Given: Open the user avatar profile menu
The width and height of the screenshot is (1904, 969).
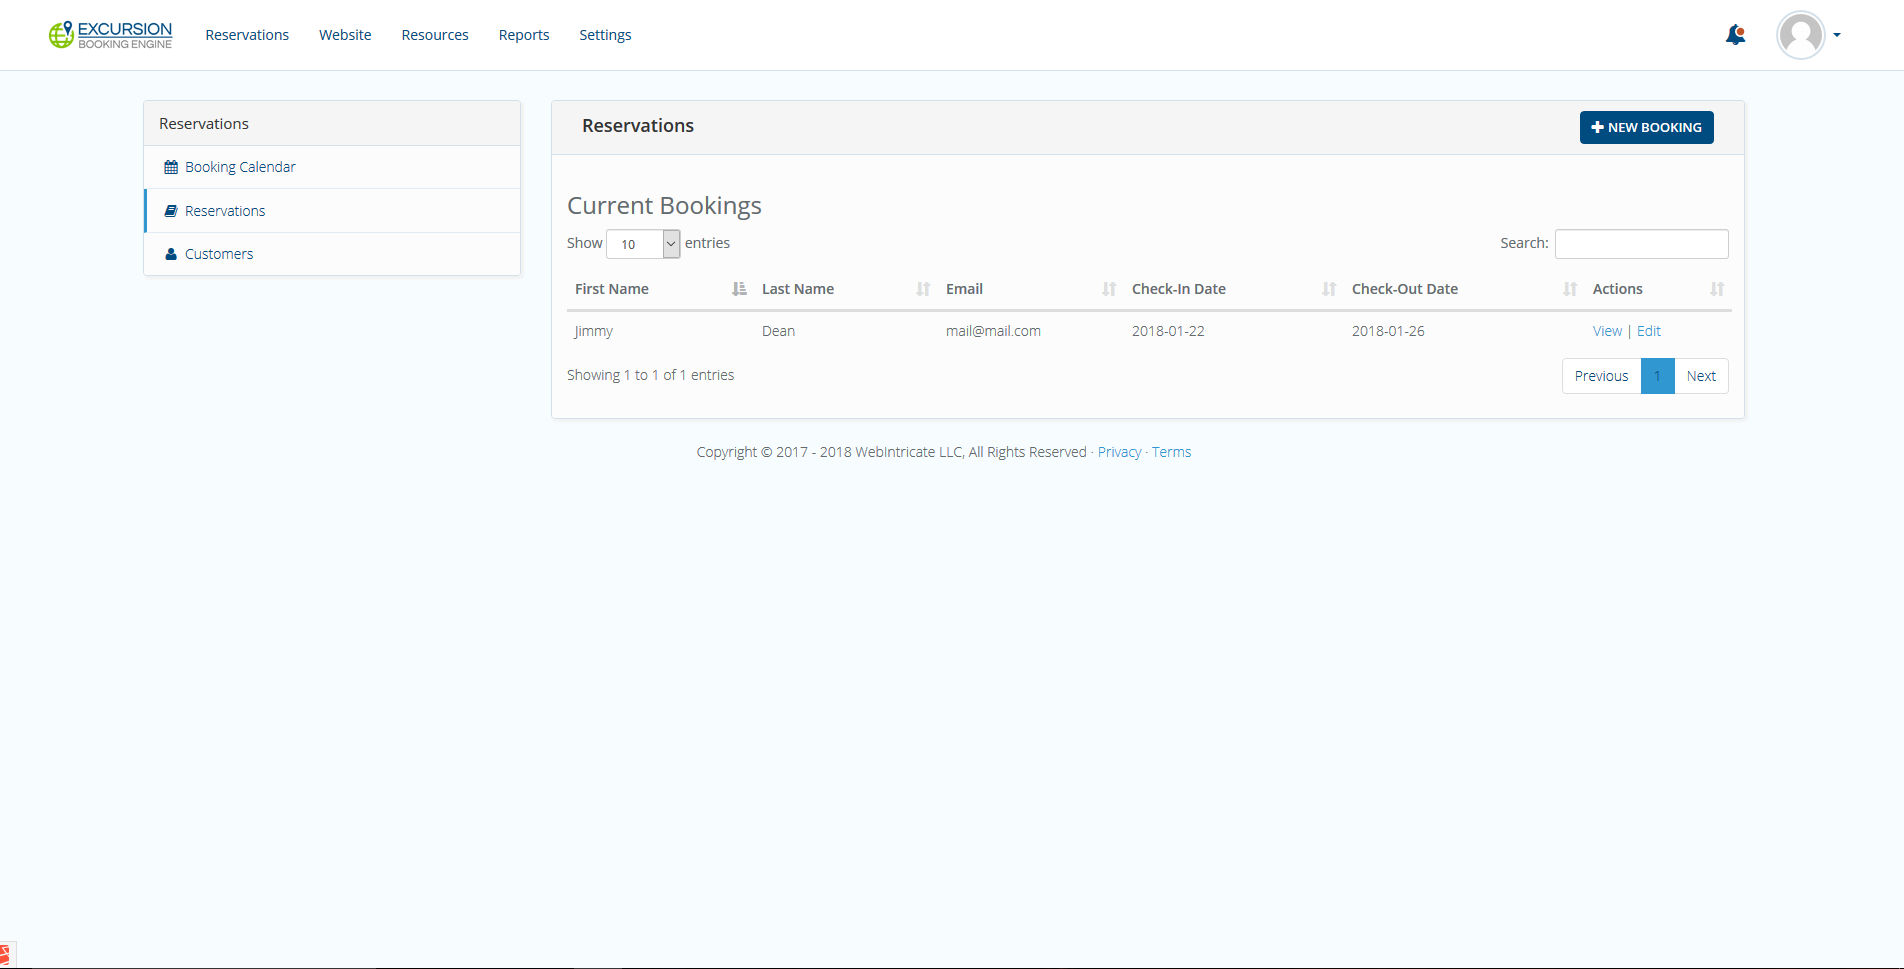Looking at the screenshot, I should pyautogui.click(x=1800, y=35).
